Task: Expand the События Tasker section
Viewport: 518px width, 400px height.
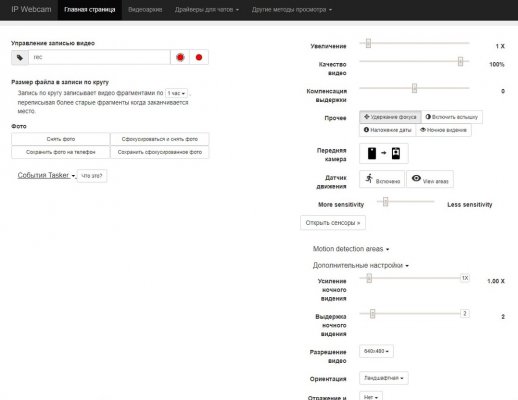Action: click(x=46, y=175)
